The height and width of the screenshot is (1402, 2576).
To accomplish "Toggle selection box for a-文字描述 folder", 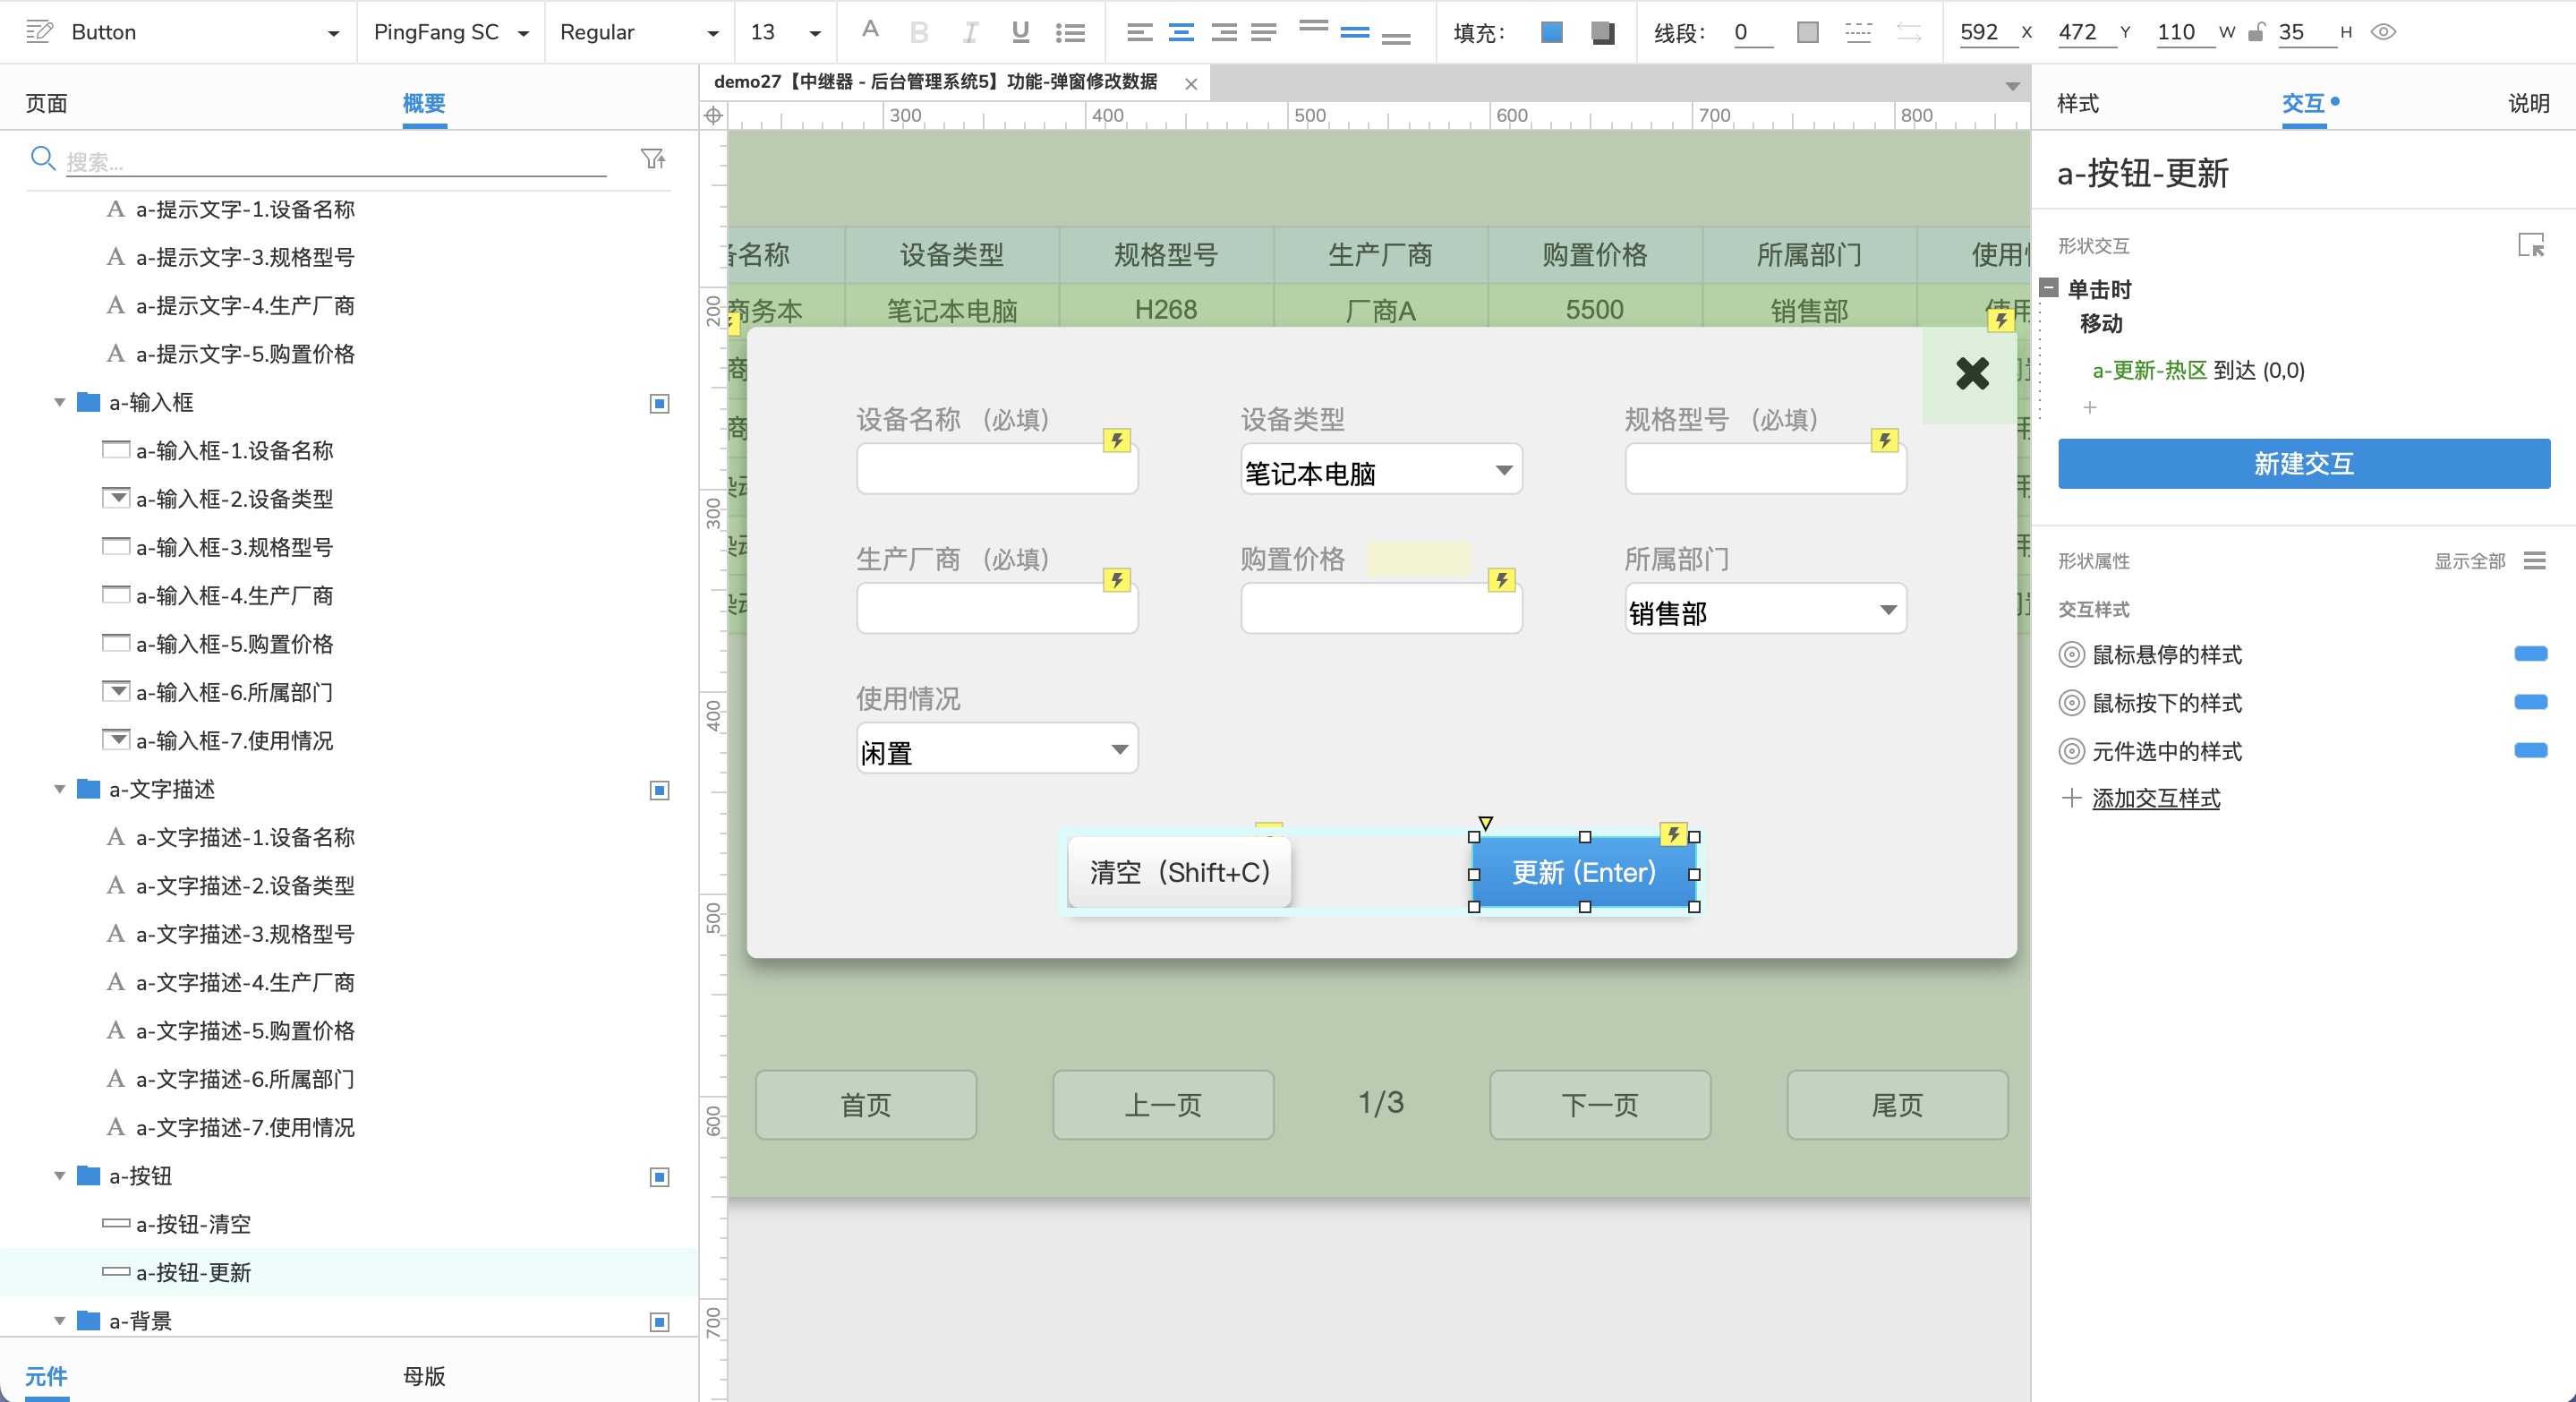I will (x=659, y=790).
